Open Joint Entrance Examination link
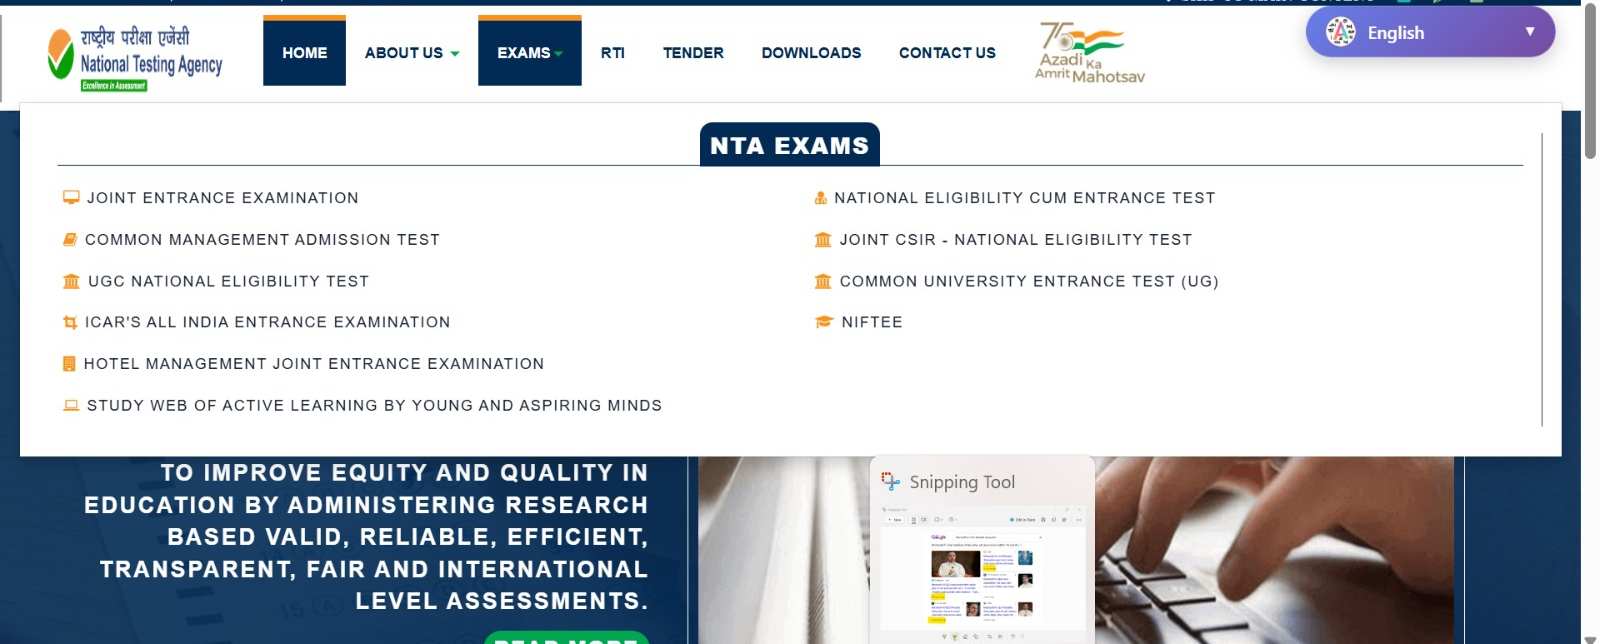Viewport: 1600px width, 644px height. pos(222,198)
